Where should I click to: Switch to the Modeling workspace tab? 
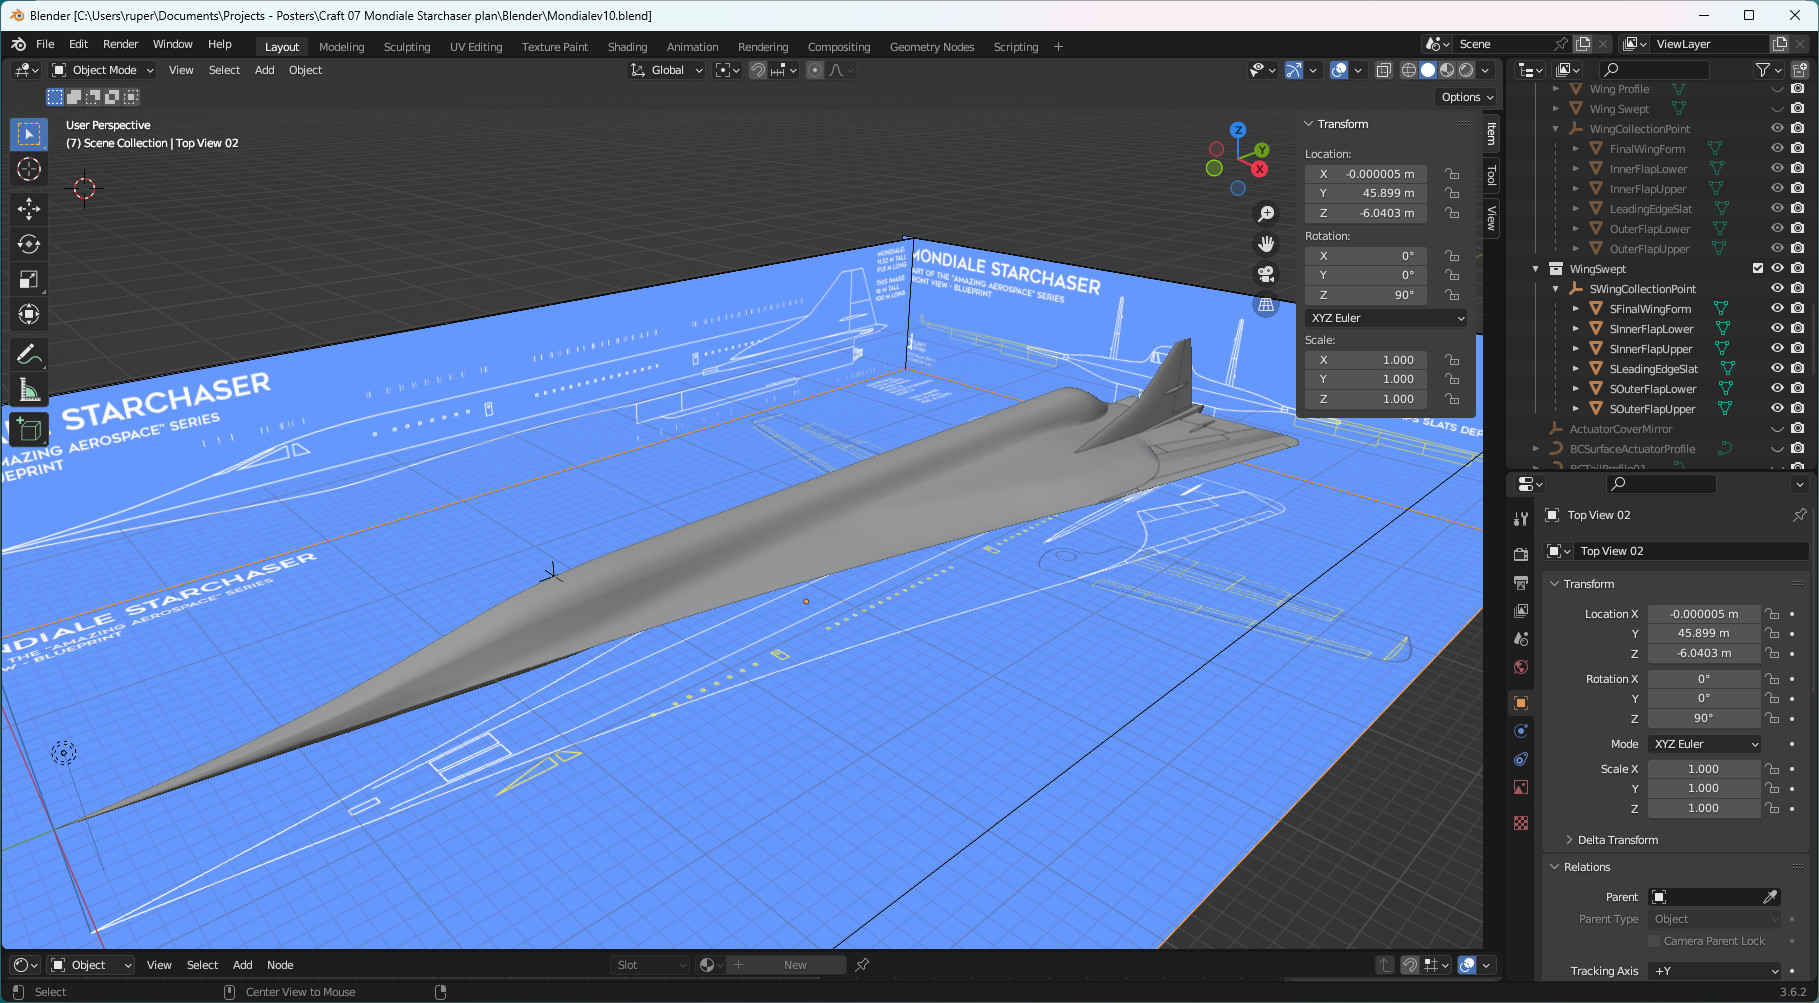342,47
